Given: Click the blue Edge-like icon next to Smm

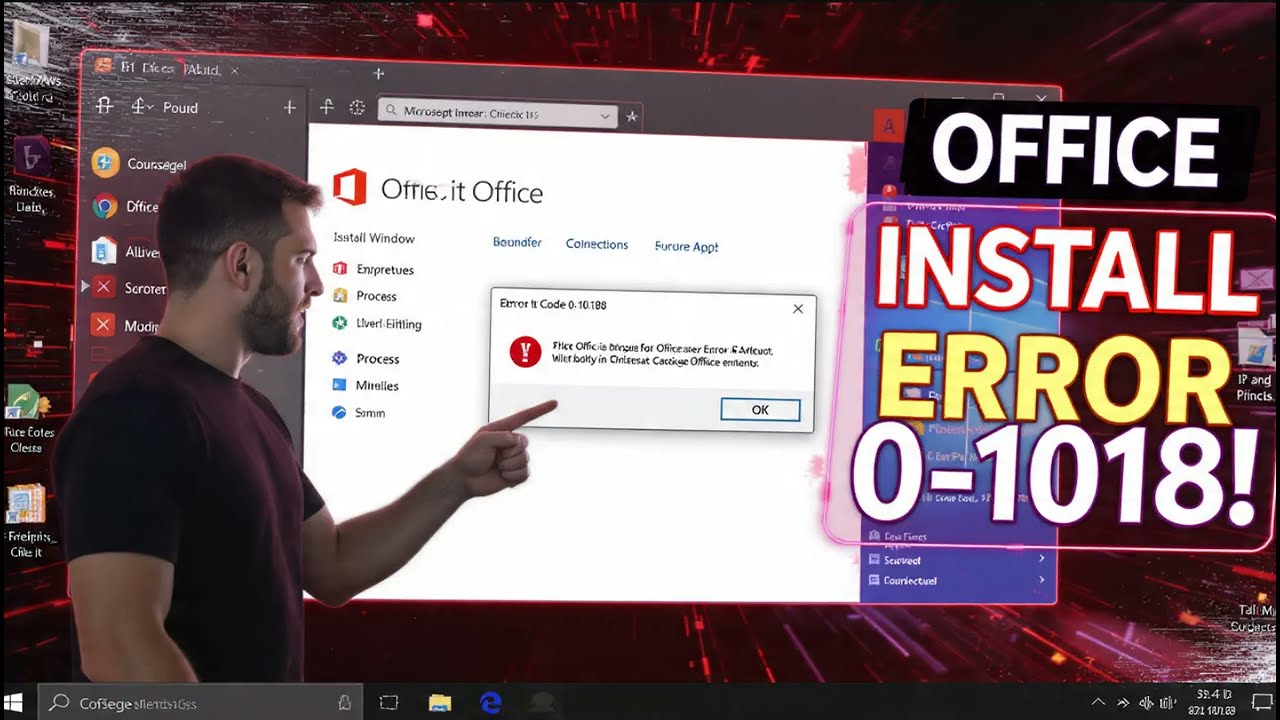Looking at the screenshot, I should point(338,412).
